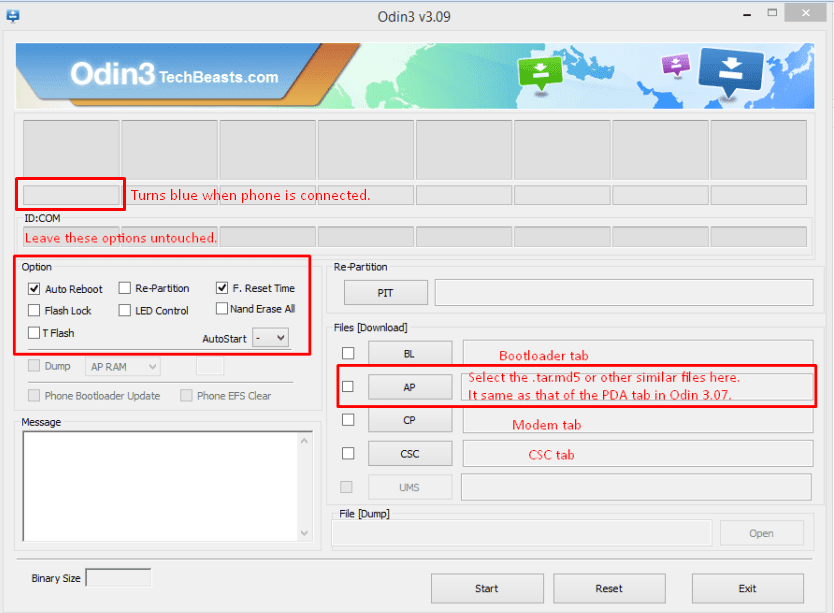The image size is (834, 613).
Task: Click the AP file button
Action: pyautogui.click(x=410, y=387)
